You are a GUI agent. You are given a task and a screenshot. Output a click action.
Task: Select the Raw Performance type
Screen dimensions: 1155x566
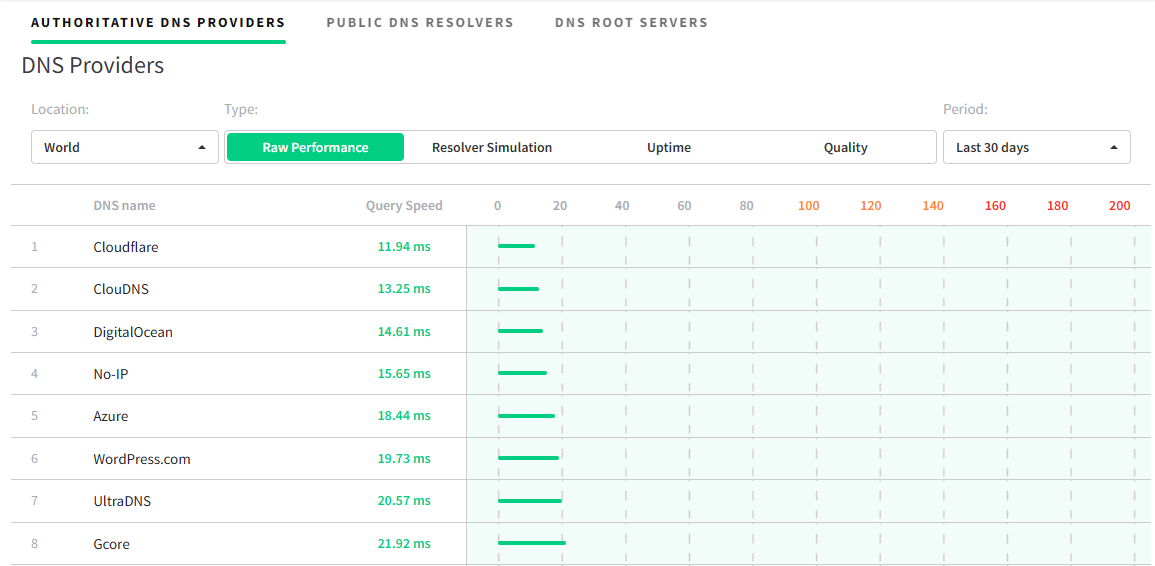[x=315, y=147]
